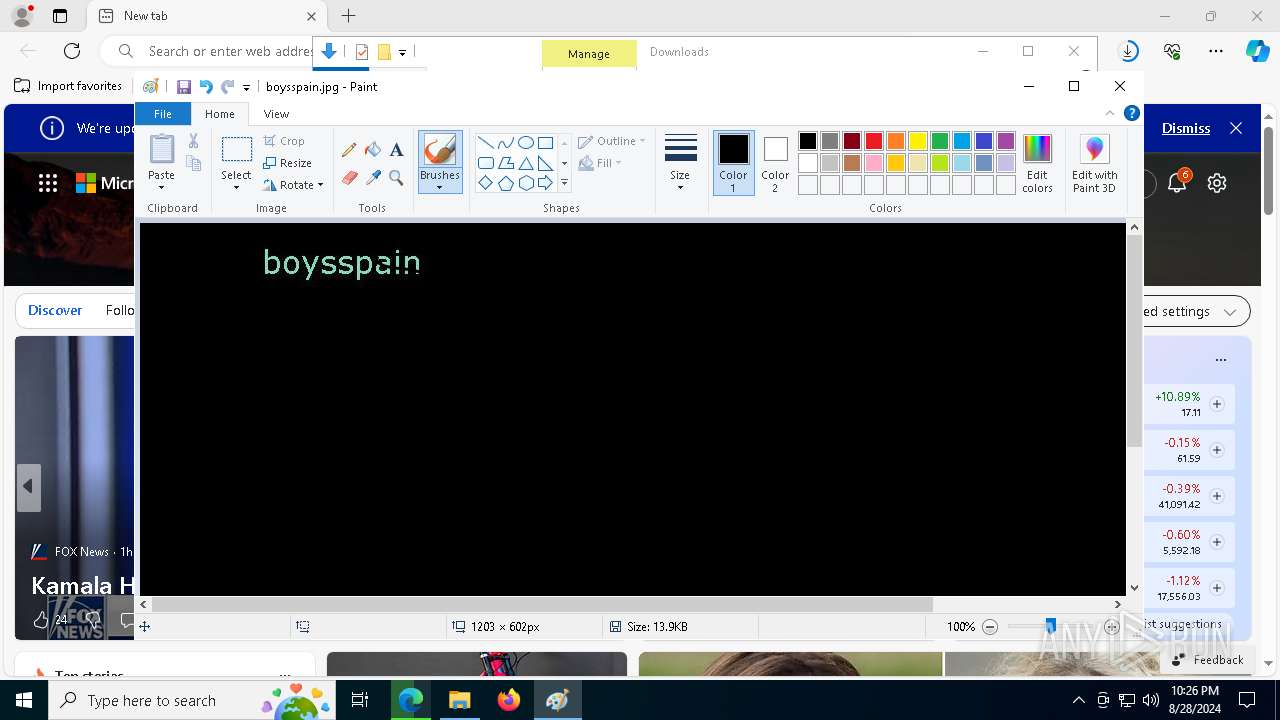Click the Resize button
This screenshot has height=720, width=1280.
(x=288, y=163)
